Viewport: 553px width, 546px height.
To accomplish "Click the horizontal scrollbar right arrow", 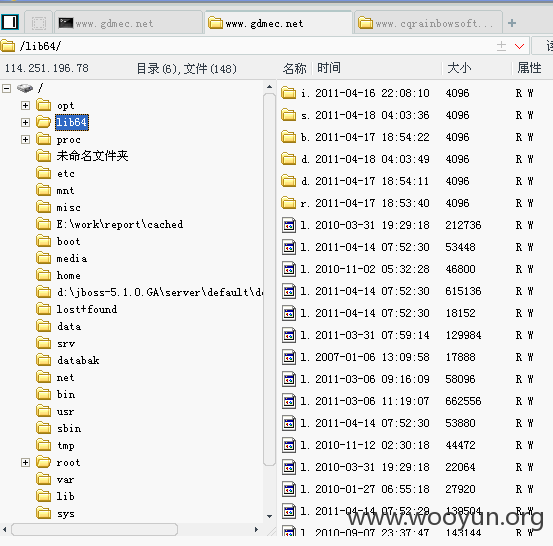I will 256,529.
